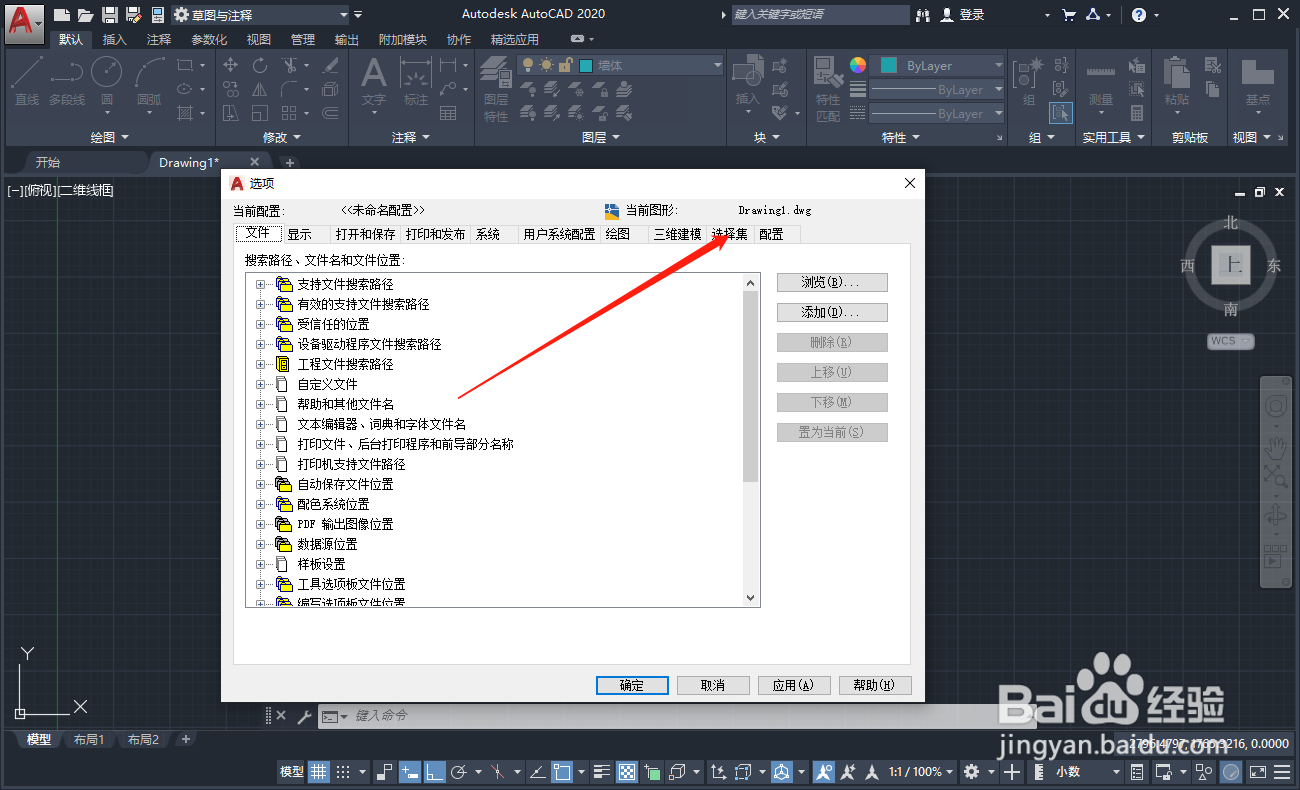Click the down arrow of the file list scrollbar
The image size is (1300, 790).
(x=751, y=598)
